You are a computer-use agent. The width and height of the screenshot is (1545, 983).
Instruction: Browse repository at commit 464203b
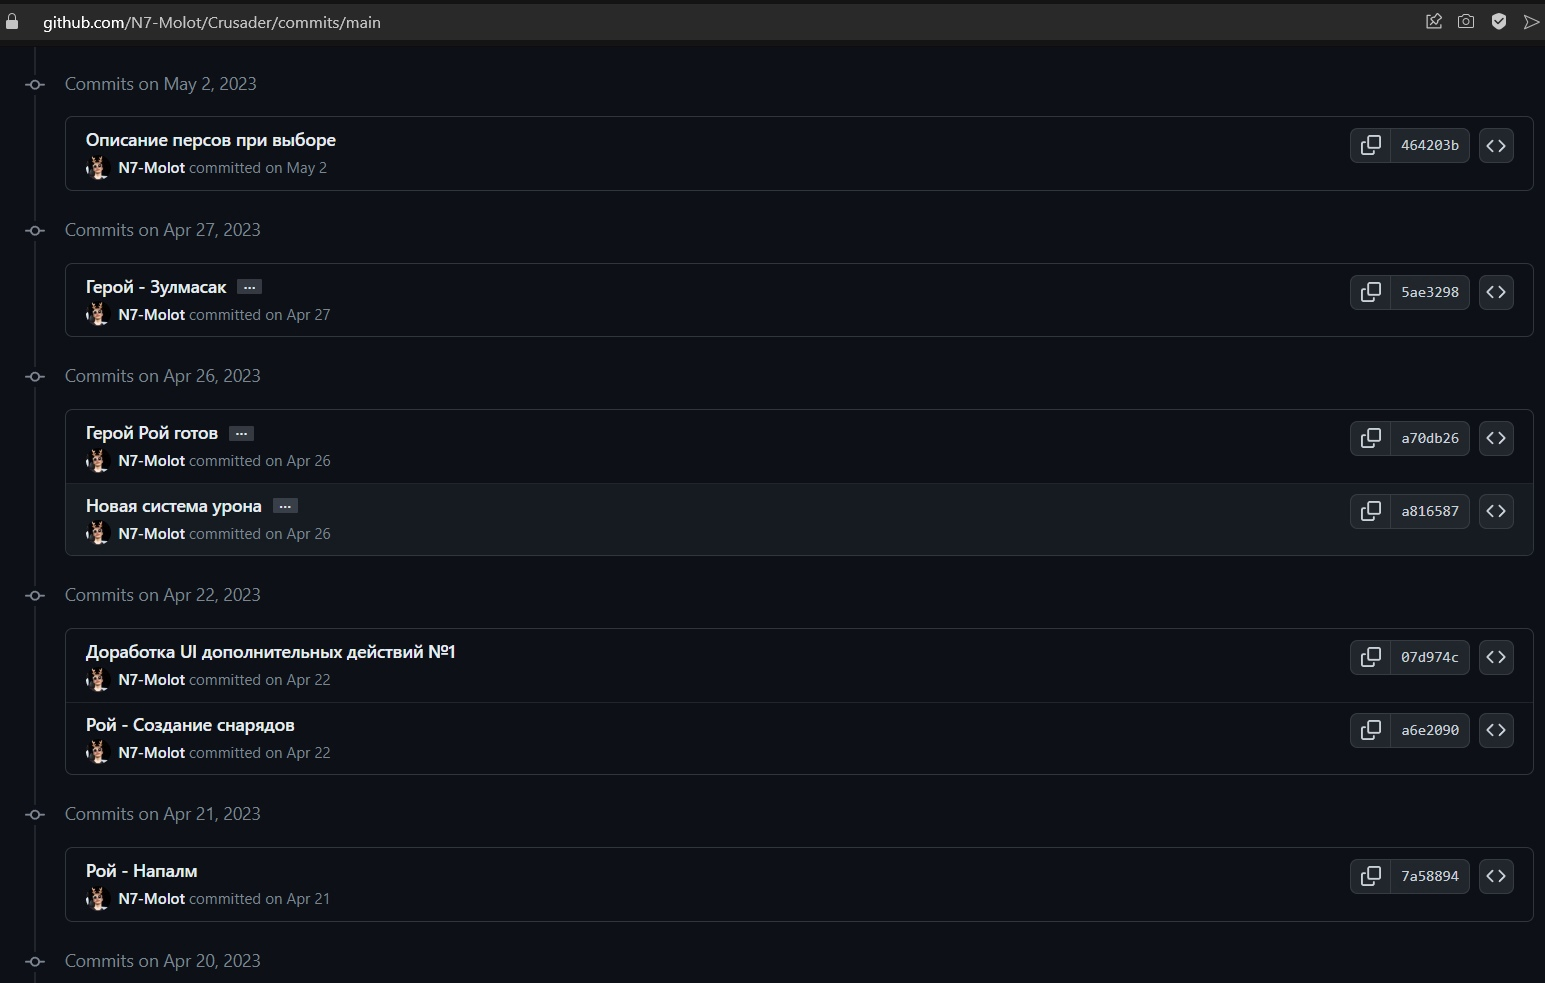coord(1496,146)
